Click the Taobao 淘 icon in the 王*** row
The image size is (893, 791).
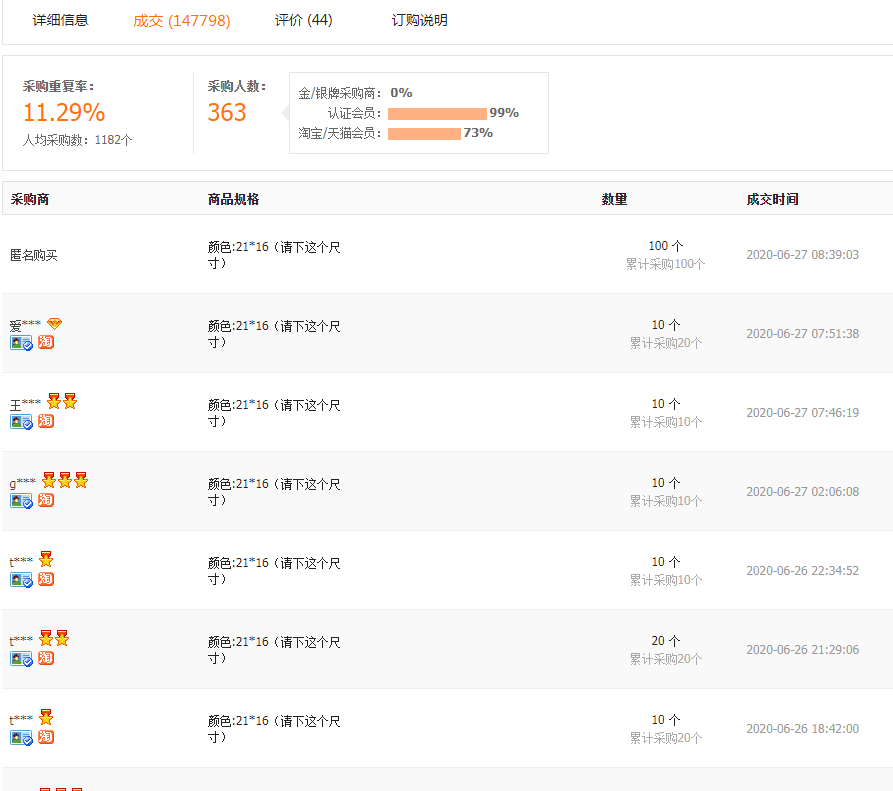45,421
